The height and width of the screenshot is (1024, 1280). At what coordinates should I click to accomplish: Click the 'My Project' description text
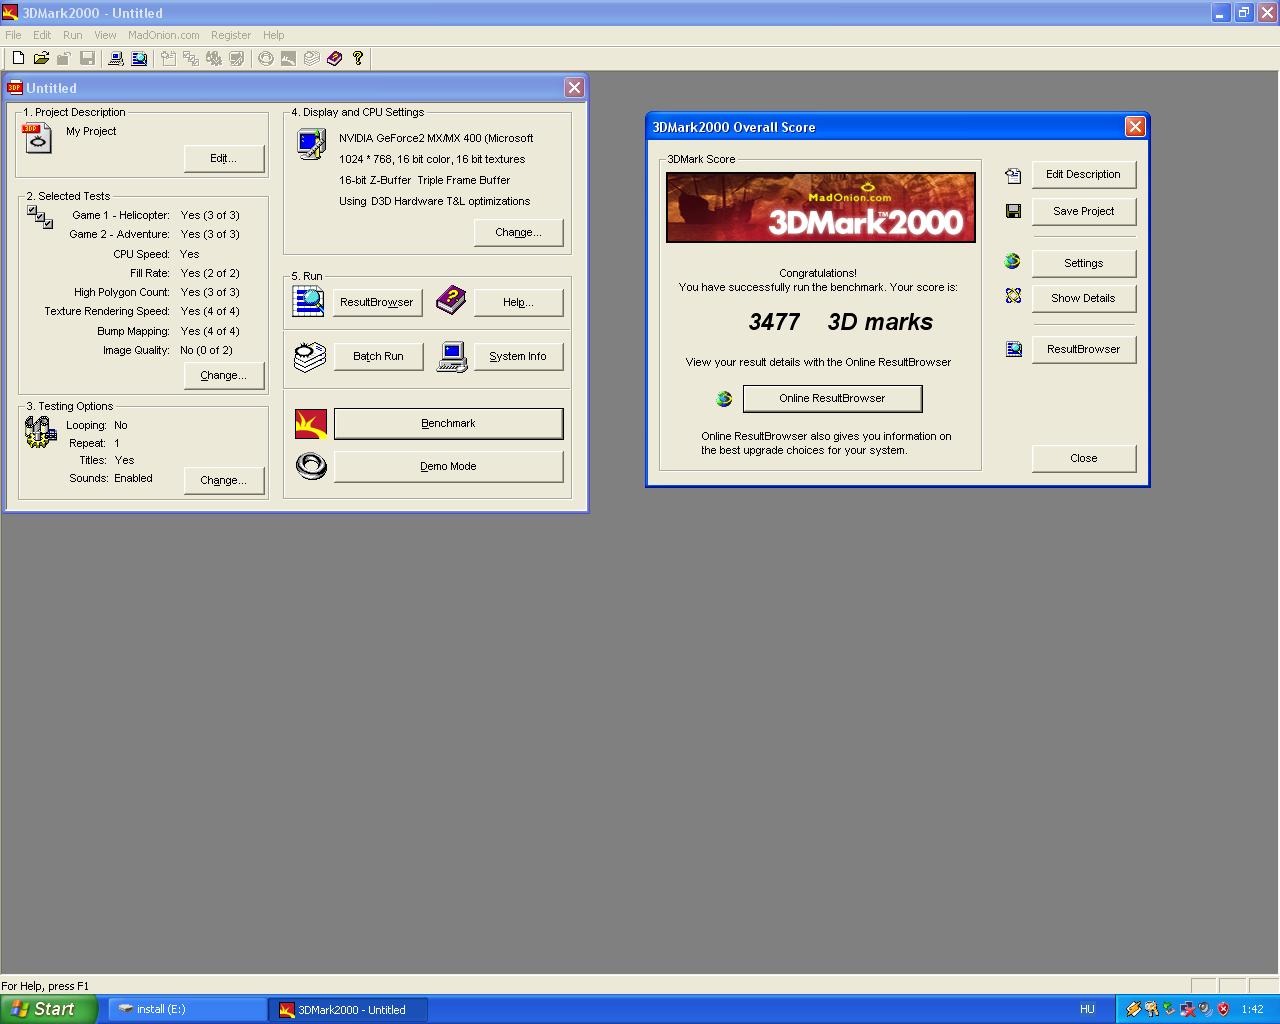[x=91, y=131]
